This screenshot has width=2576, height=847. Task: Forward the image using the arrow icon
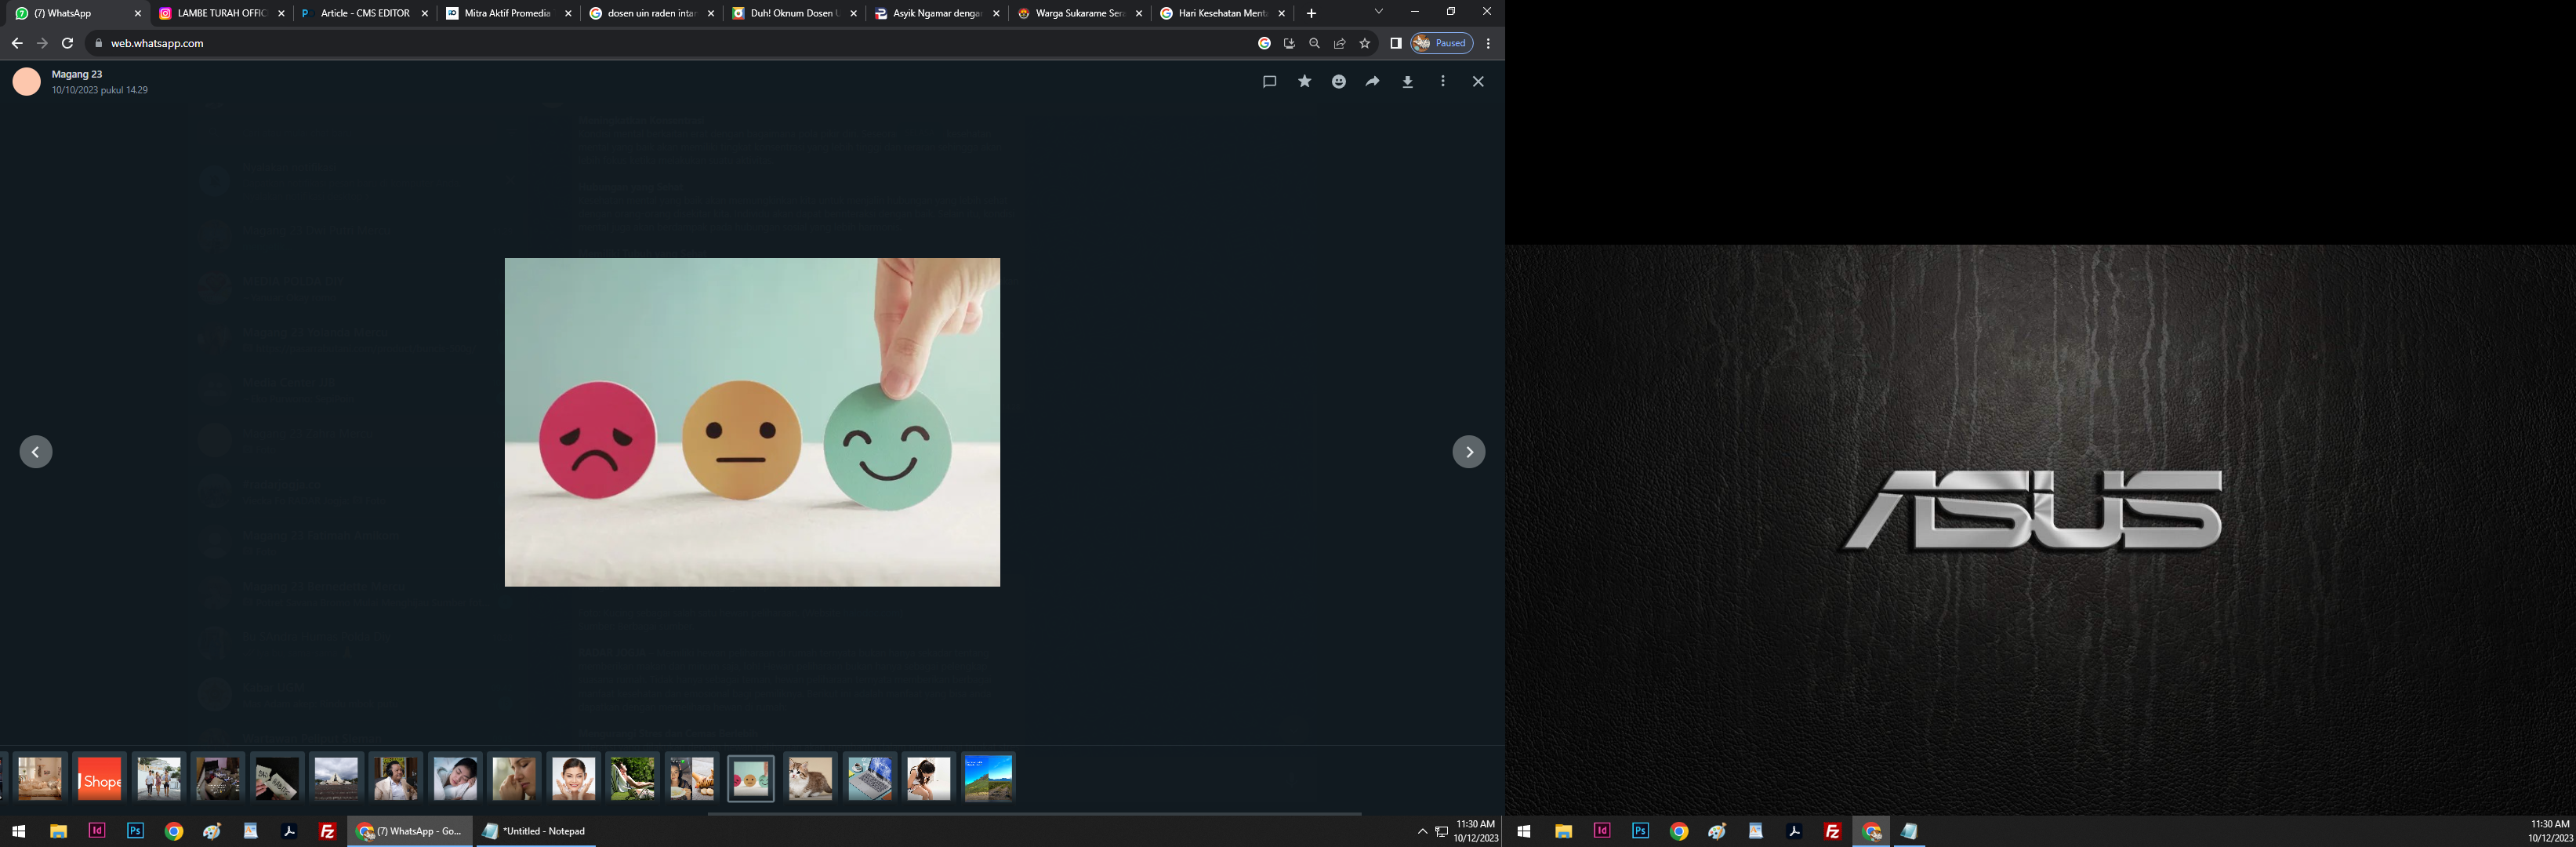[x=1372, y=82]
